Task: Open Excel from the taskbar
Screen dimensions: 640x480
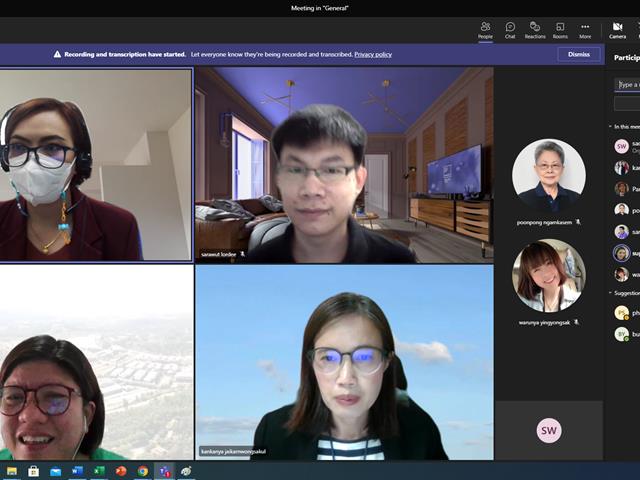Action: coord(99,471)
